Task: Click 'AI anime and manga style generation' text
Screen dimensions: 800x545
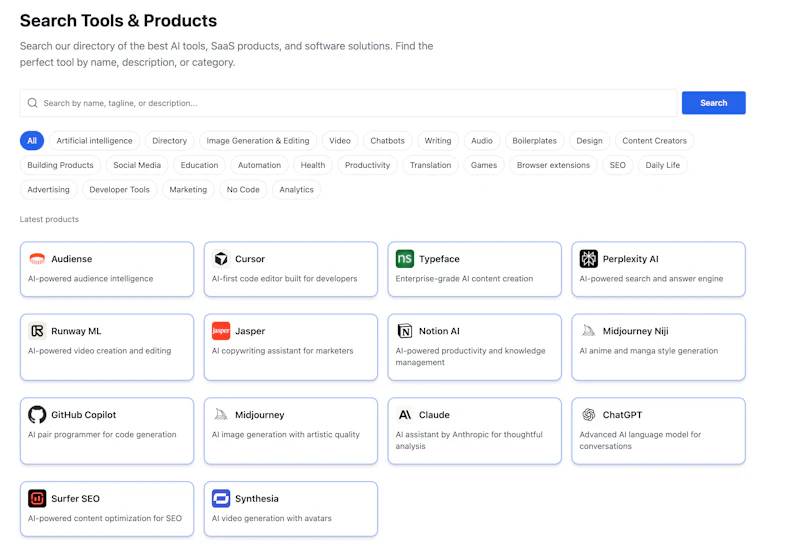Action: [648, 351]
